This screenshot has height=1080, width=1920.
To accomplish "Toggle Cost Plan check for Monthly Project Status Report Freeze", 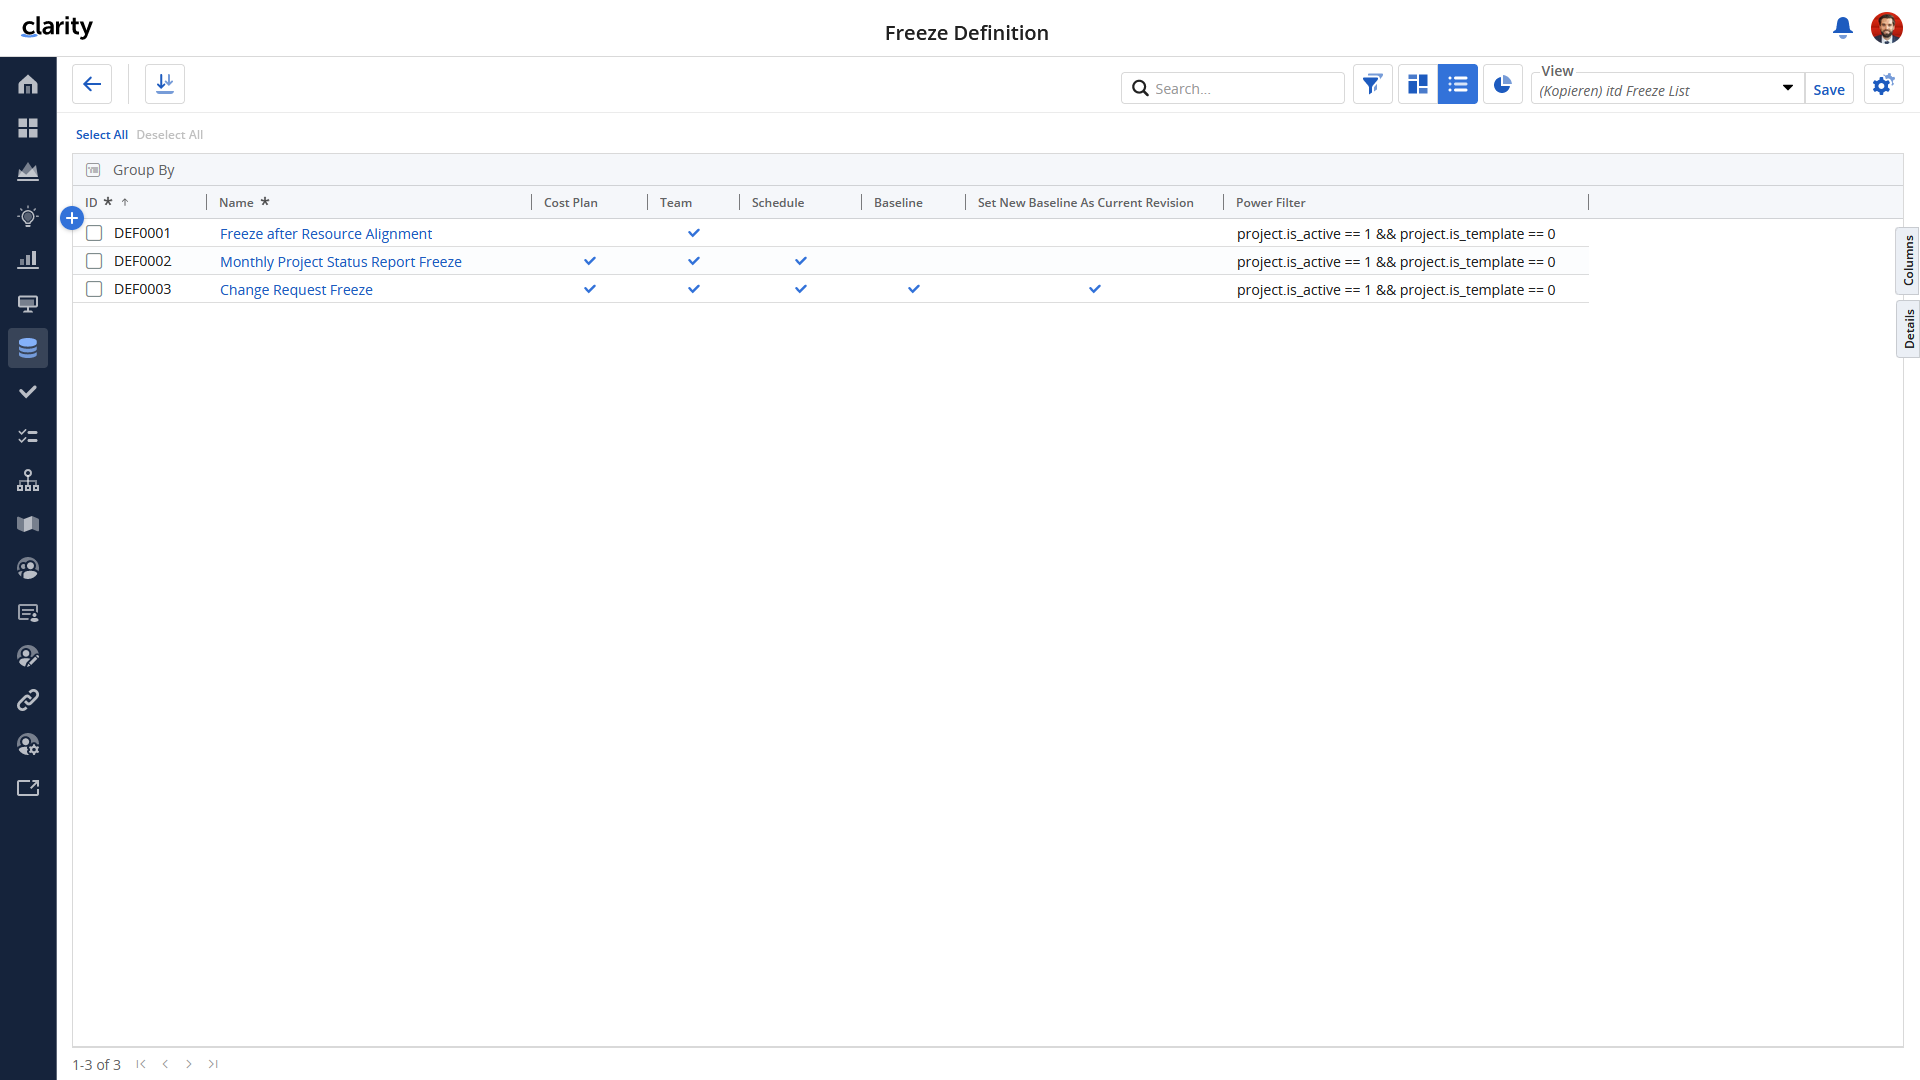I will point(590,261).
